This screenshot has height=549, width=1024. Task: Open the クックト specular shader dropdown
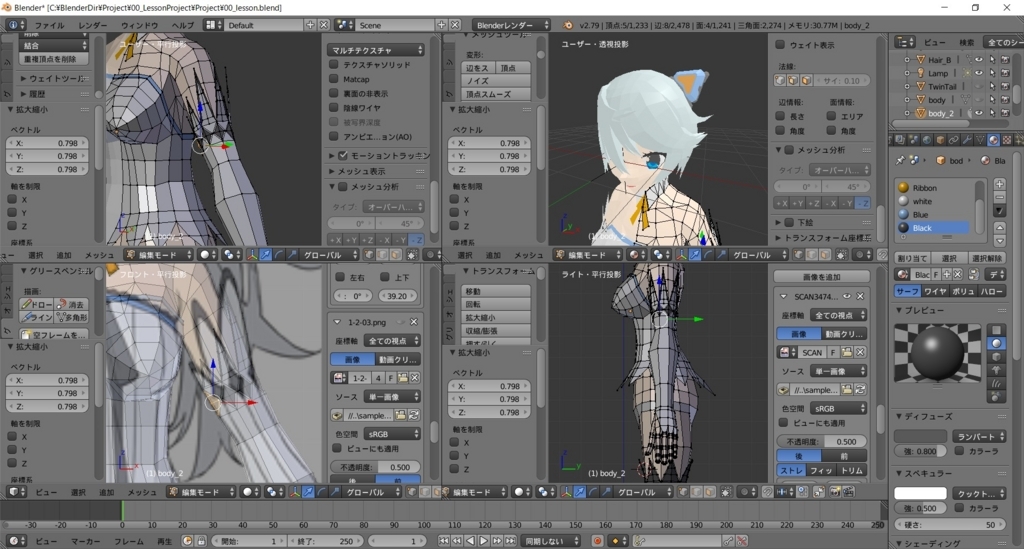point(978,493)
